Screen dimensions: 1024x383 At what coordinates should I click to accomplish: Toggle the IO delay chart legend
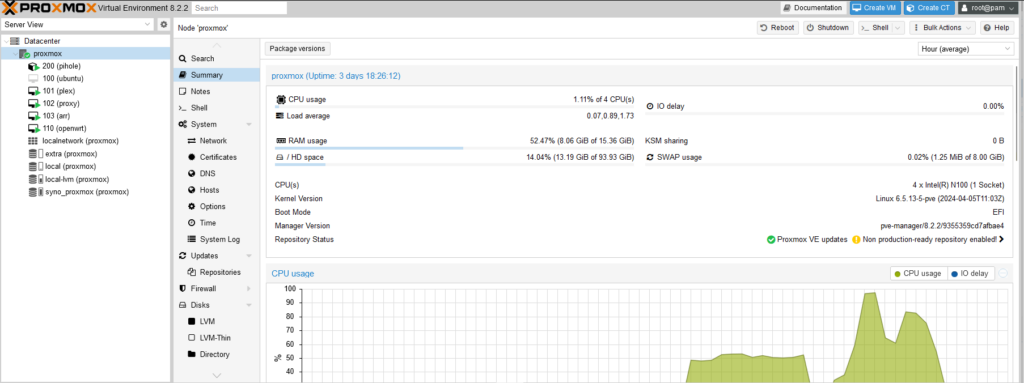(x=970, y=273)
